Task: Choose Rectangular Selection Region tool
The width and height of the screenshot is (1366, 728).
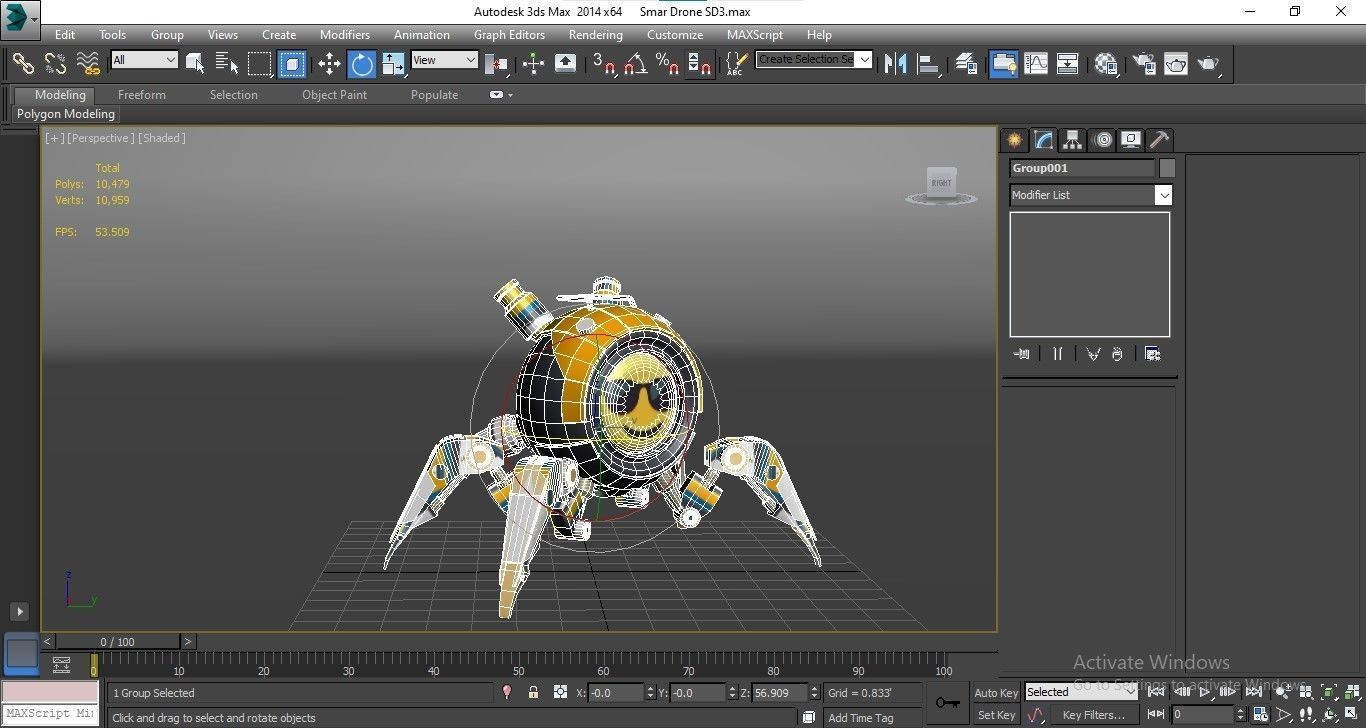Action: [260, 63]
